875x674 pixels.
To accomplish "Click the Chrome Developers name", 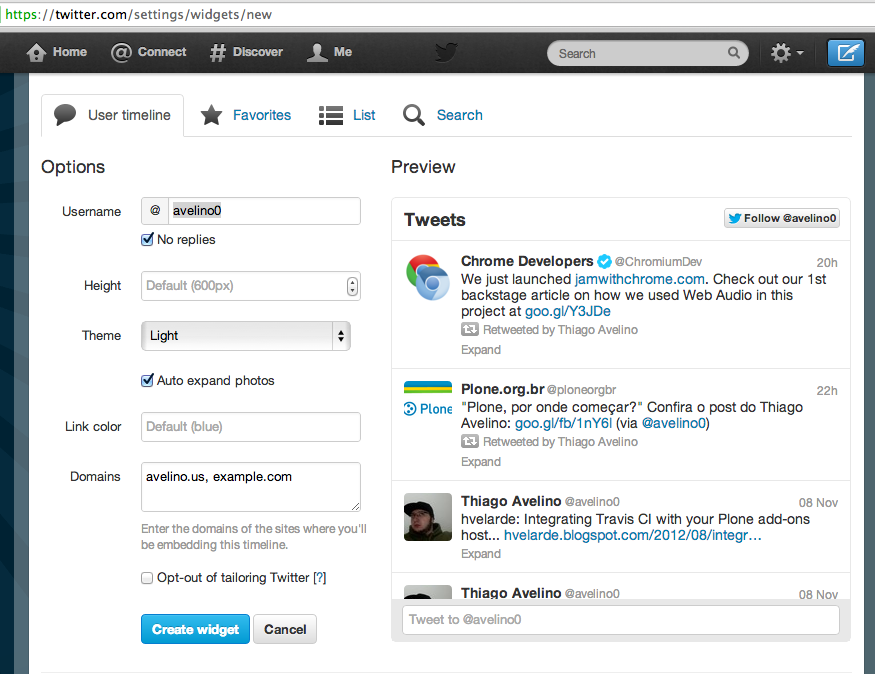I will (527, 261).
